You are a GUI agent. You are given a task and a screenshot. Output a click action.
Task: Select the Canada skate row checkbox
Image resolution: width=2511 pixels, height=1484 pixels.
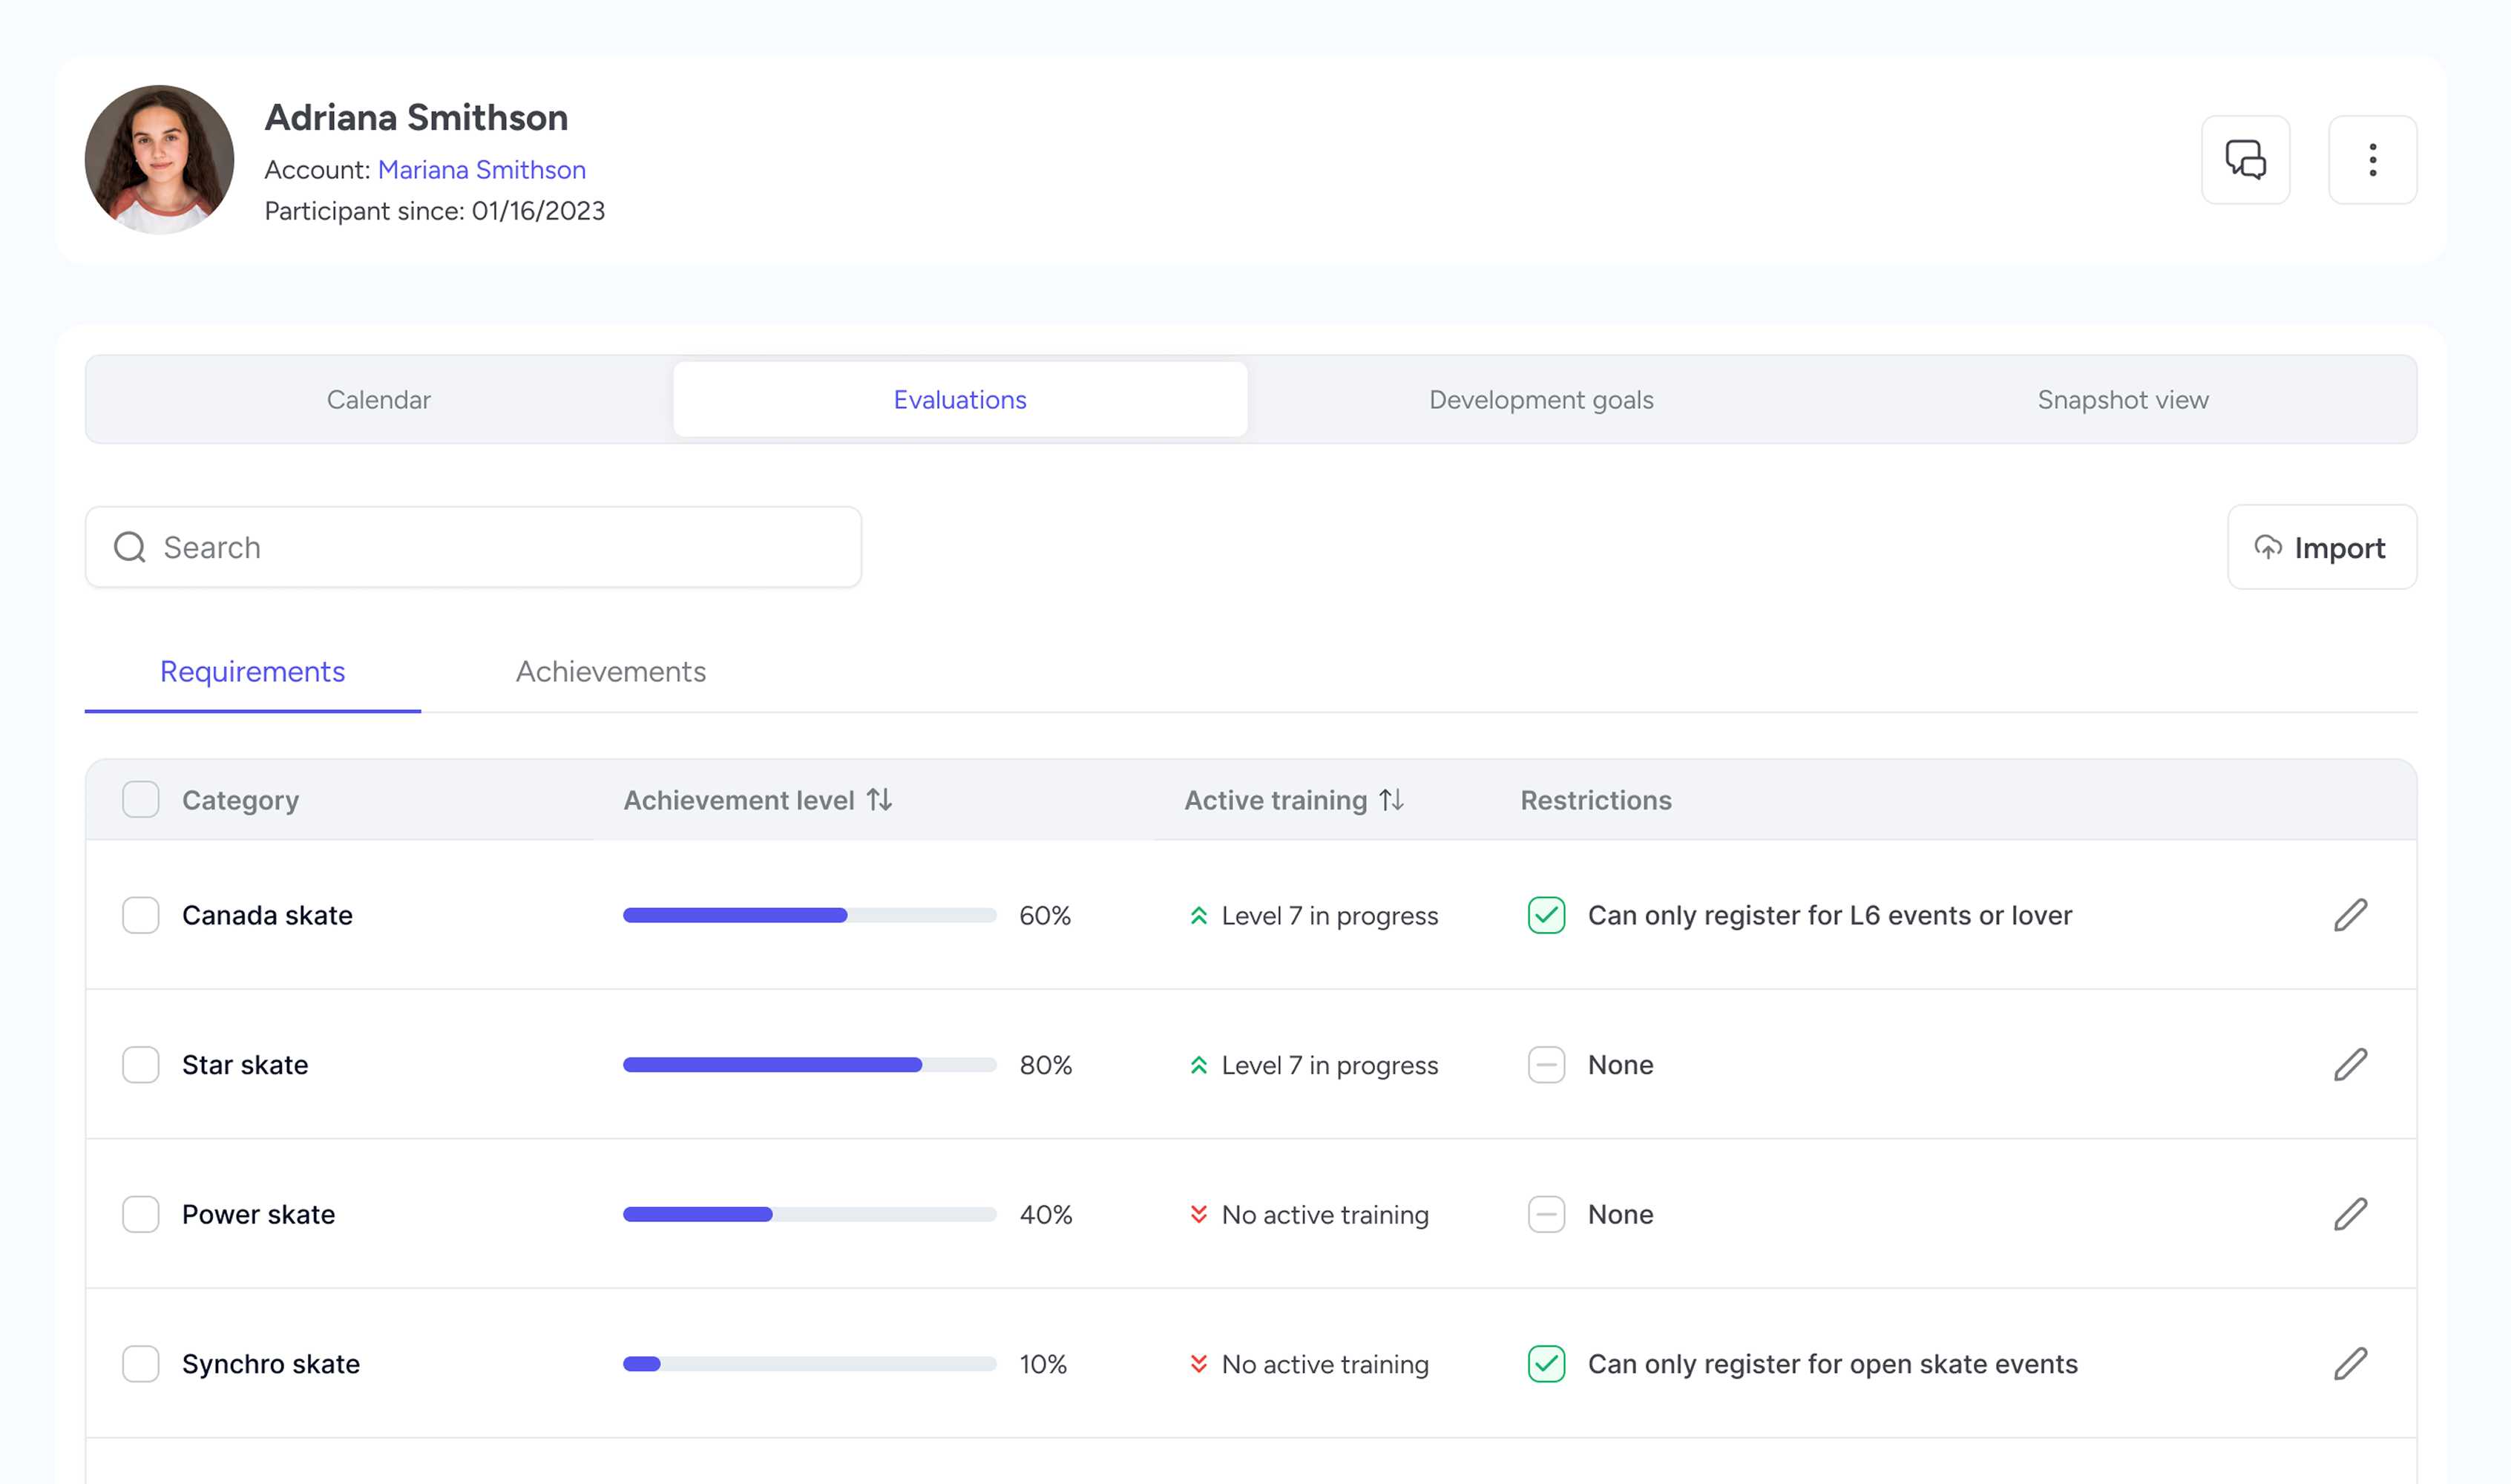(141, 915)
